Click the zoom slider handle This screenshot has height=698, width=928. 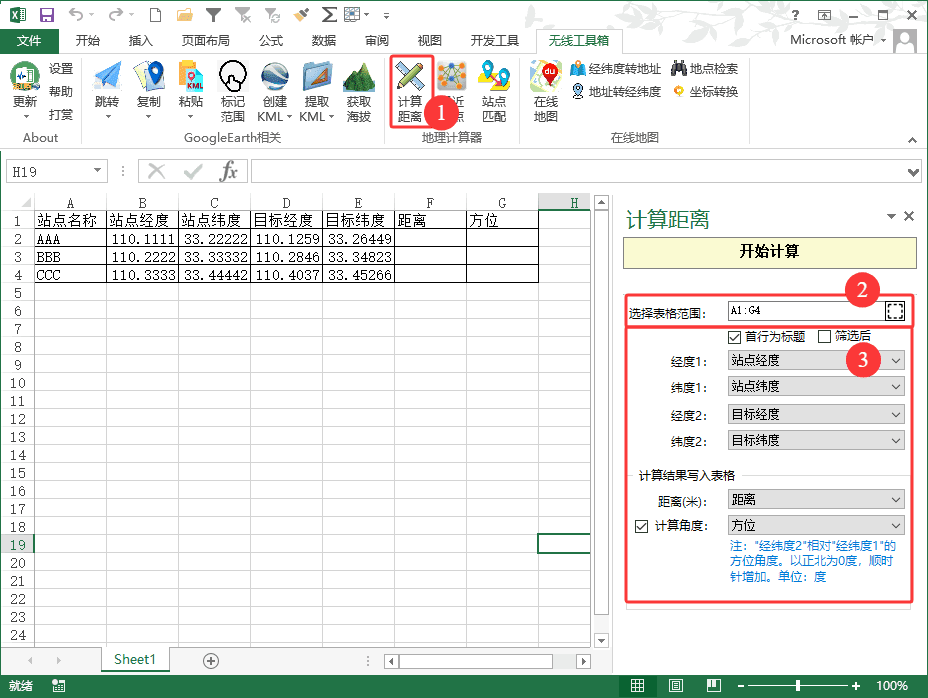pos(798,686)
